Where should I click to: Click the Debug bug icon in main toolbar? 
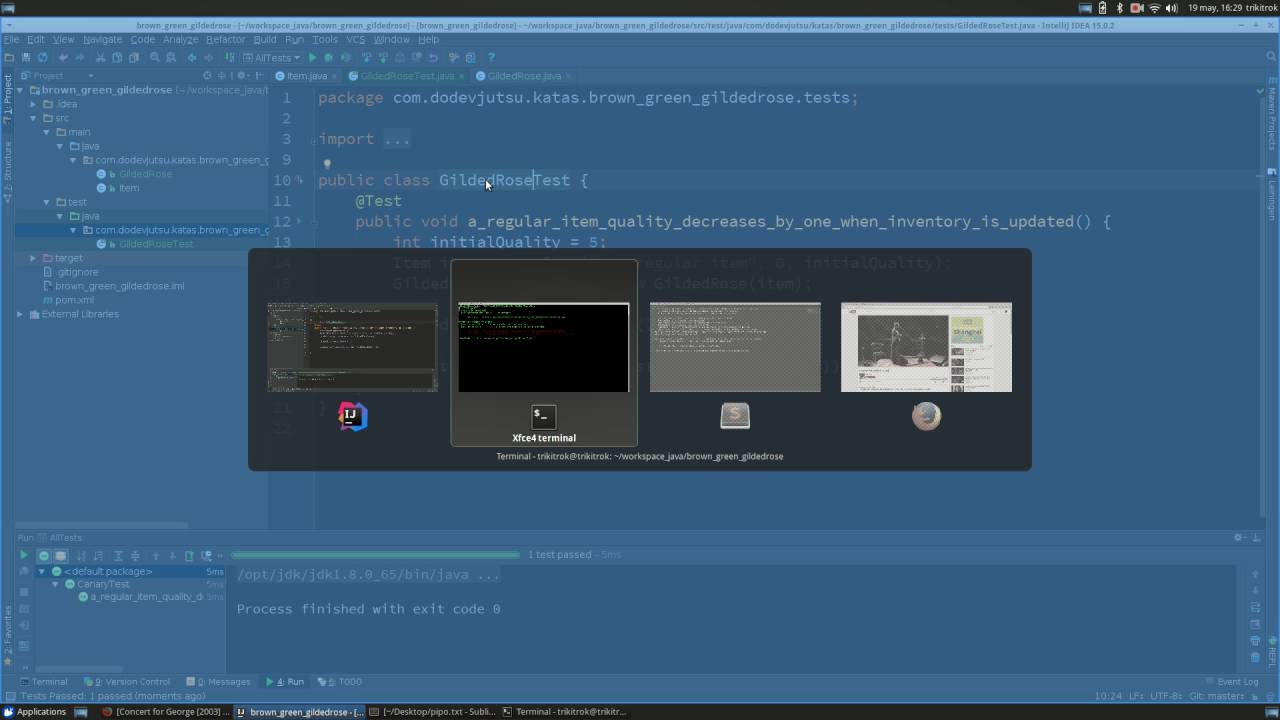click(x=328, y=58)
